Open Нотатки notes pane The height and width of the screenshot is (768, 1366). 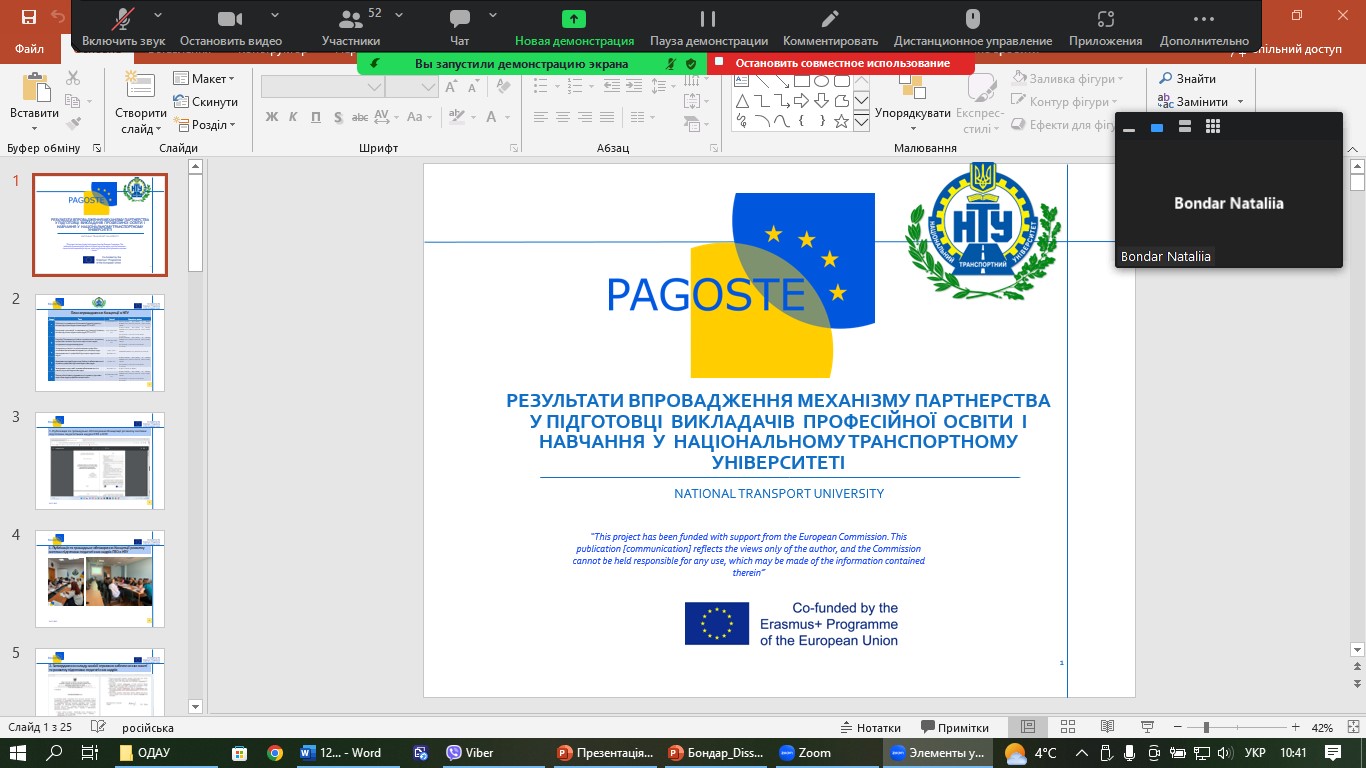coord(870,728)
